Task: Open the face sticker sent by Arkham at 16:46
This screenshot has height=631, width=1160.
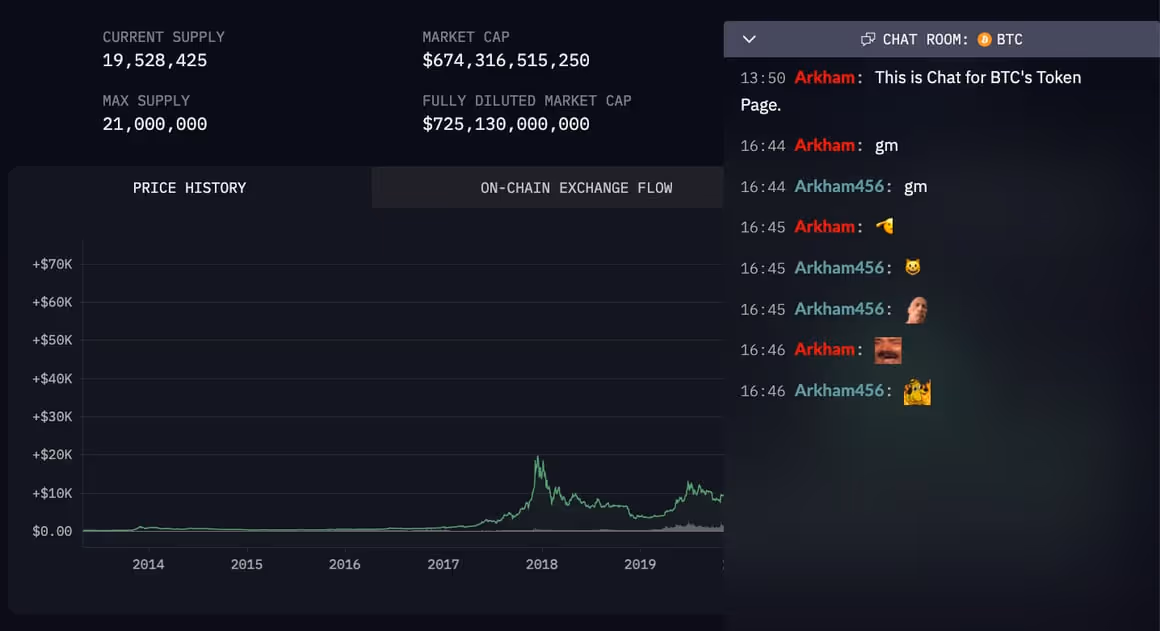Action: coord(888,350)
